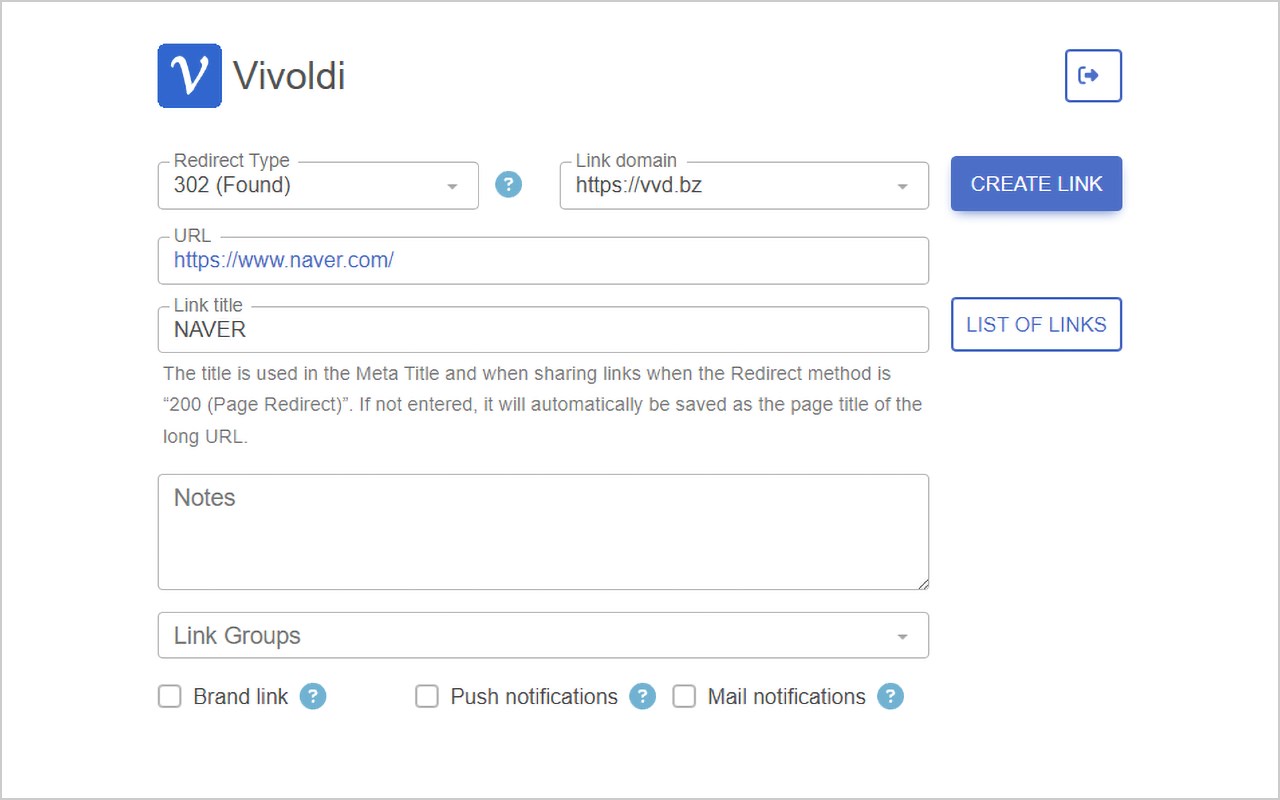Open the Redirect Type dropdown

coord(318,186)
